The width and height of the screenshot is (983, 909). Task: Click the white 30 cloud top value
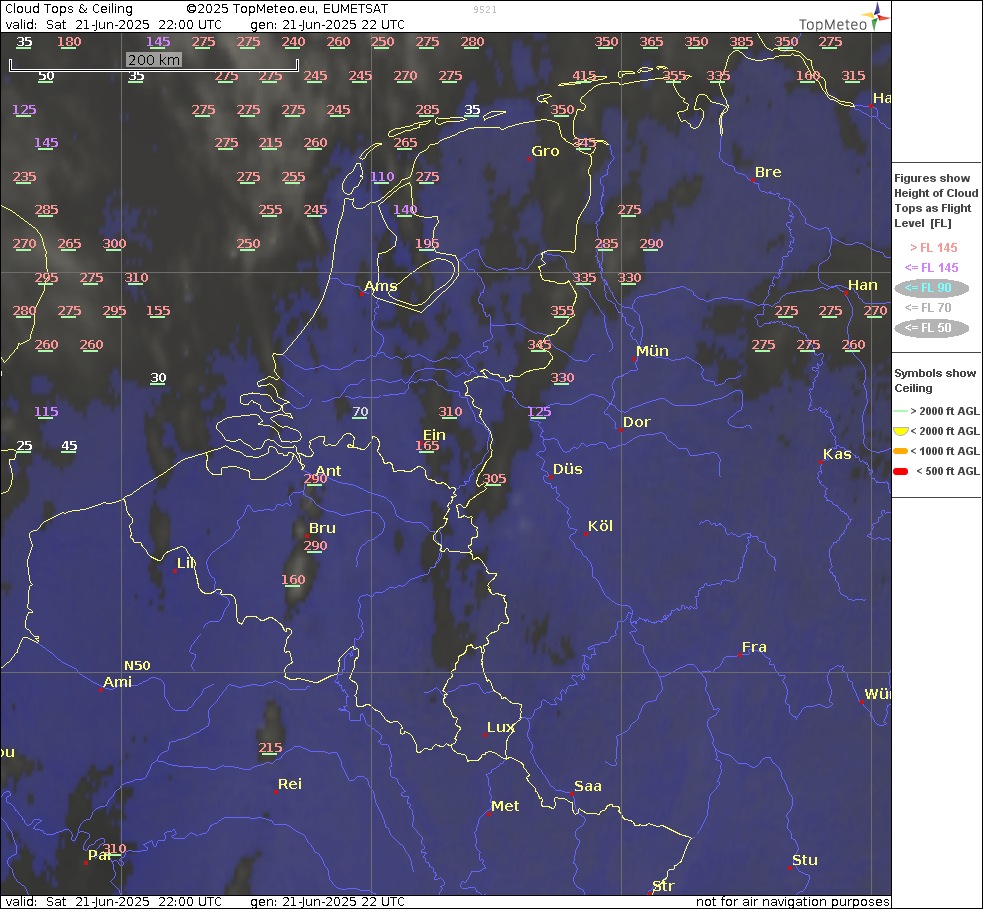click(x=158, y=377)
